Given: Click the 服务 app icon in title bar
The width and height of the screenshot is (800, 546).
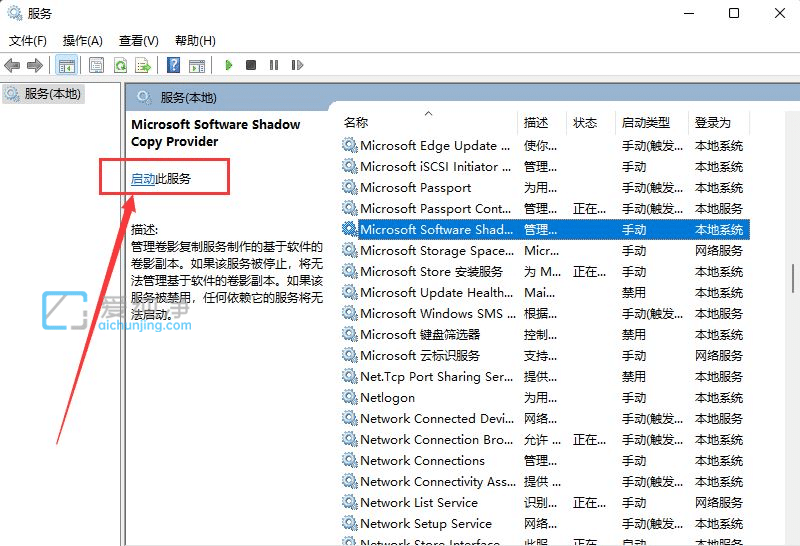Looking at the screenshot, I should [x=14, y=13].
